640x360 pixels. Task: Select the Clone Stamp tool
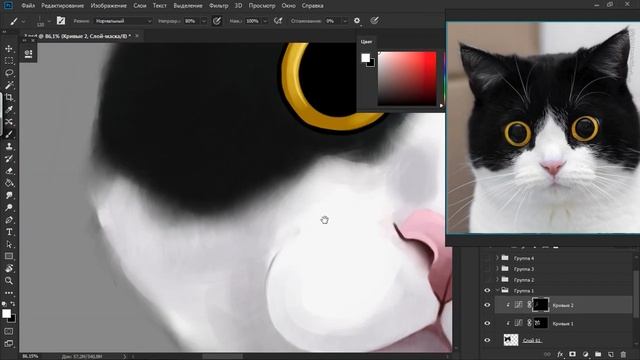[9, 146]
